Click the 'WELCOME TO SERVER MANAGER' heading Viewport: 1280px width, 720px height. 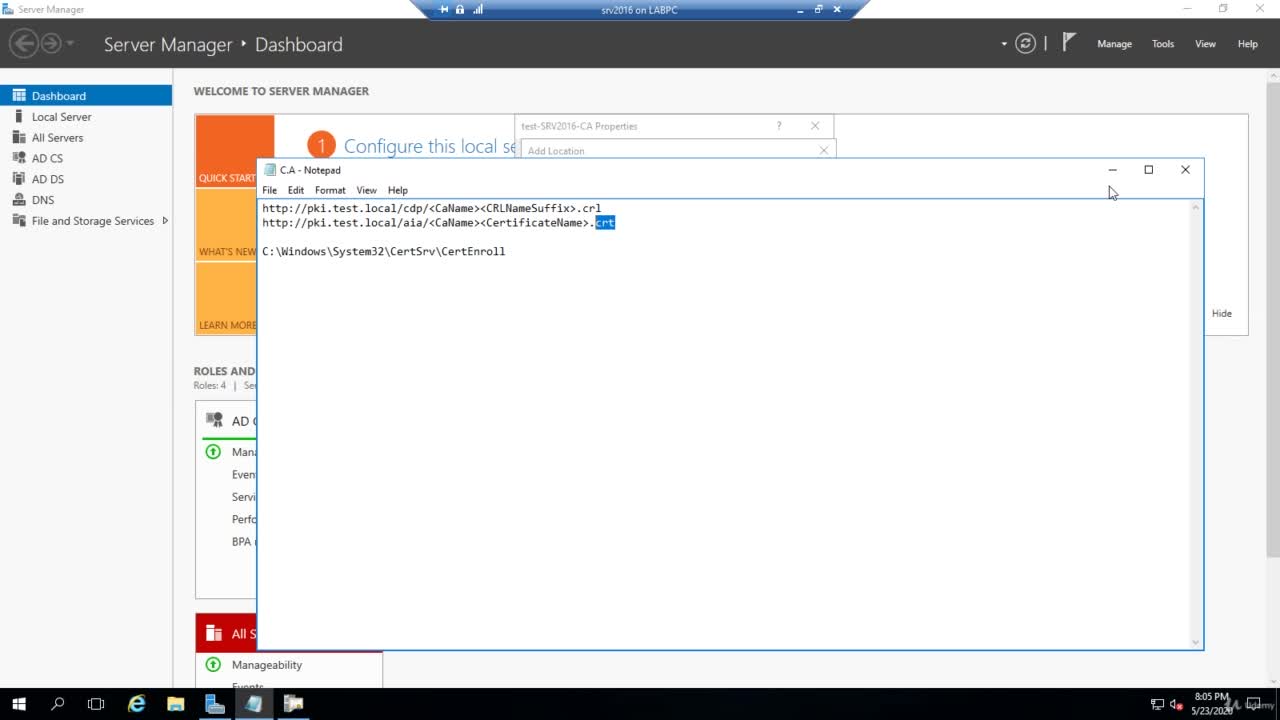point(281,91)
